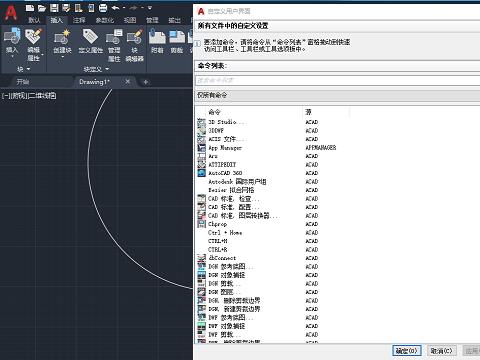Click the Save As icon with pencil
480x360 pixels.
click(66, 8)
